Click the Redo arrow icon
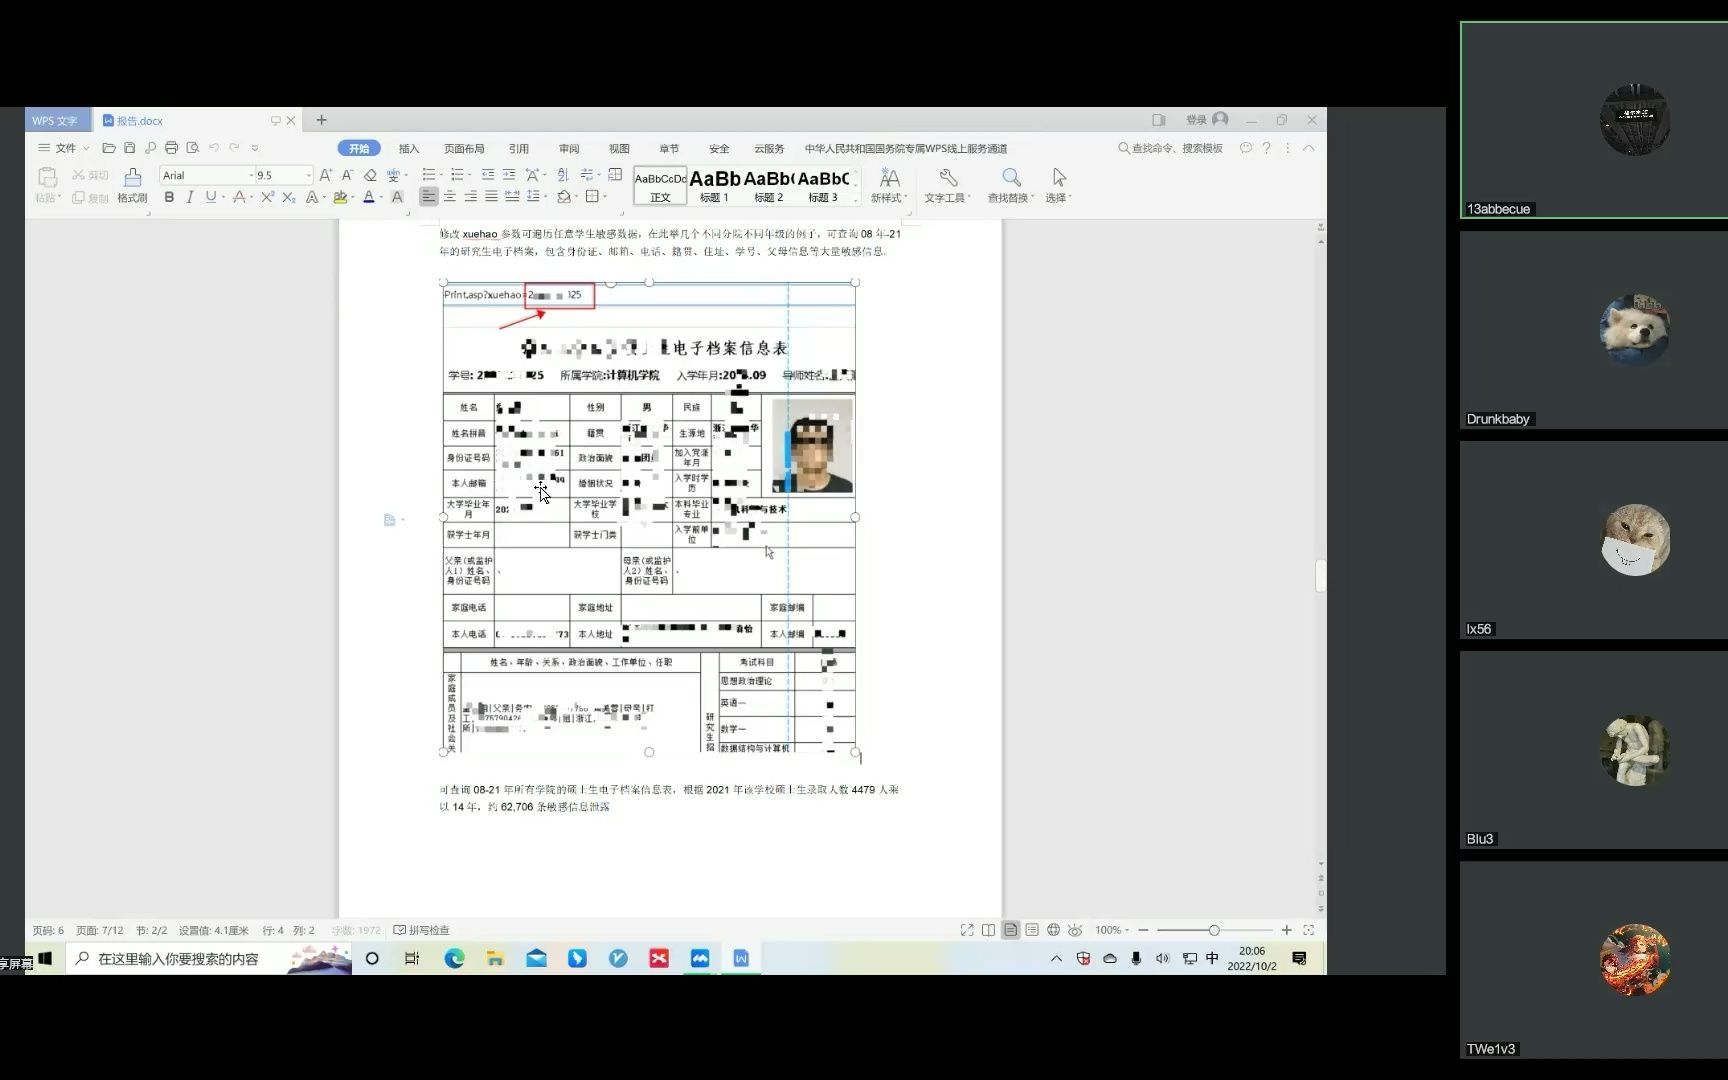 [234, 148]
